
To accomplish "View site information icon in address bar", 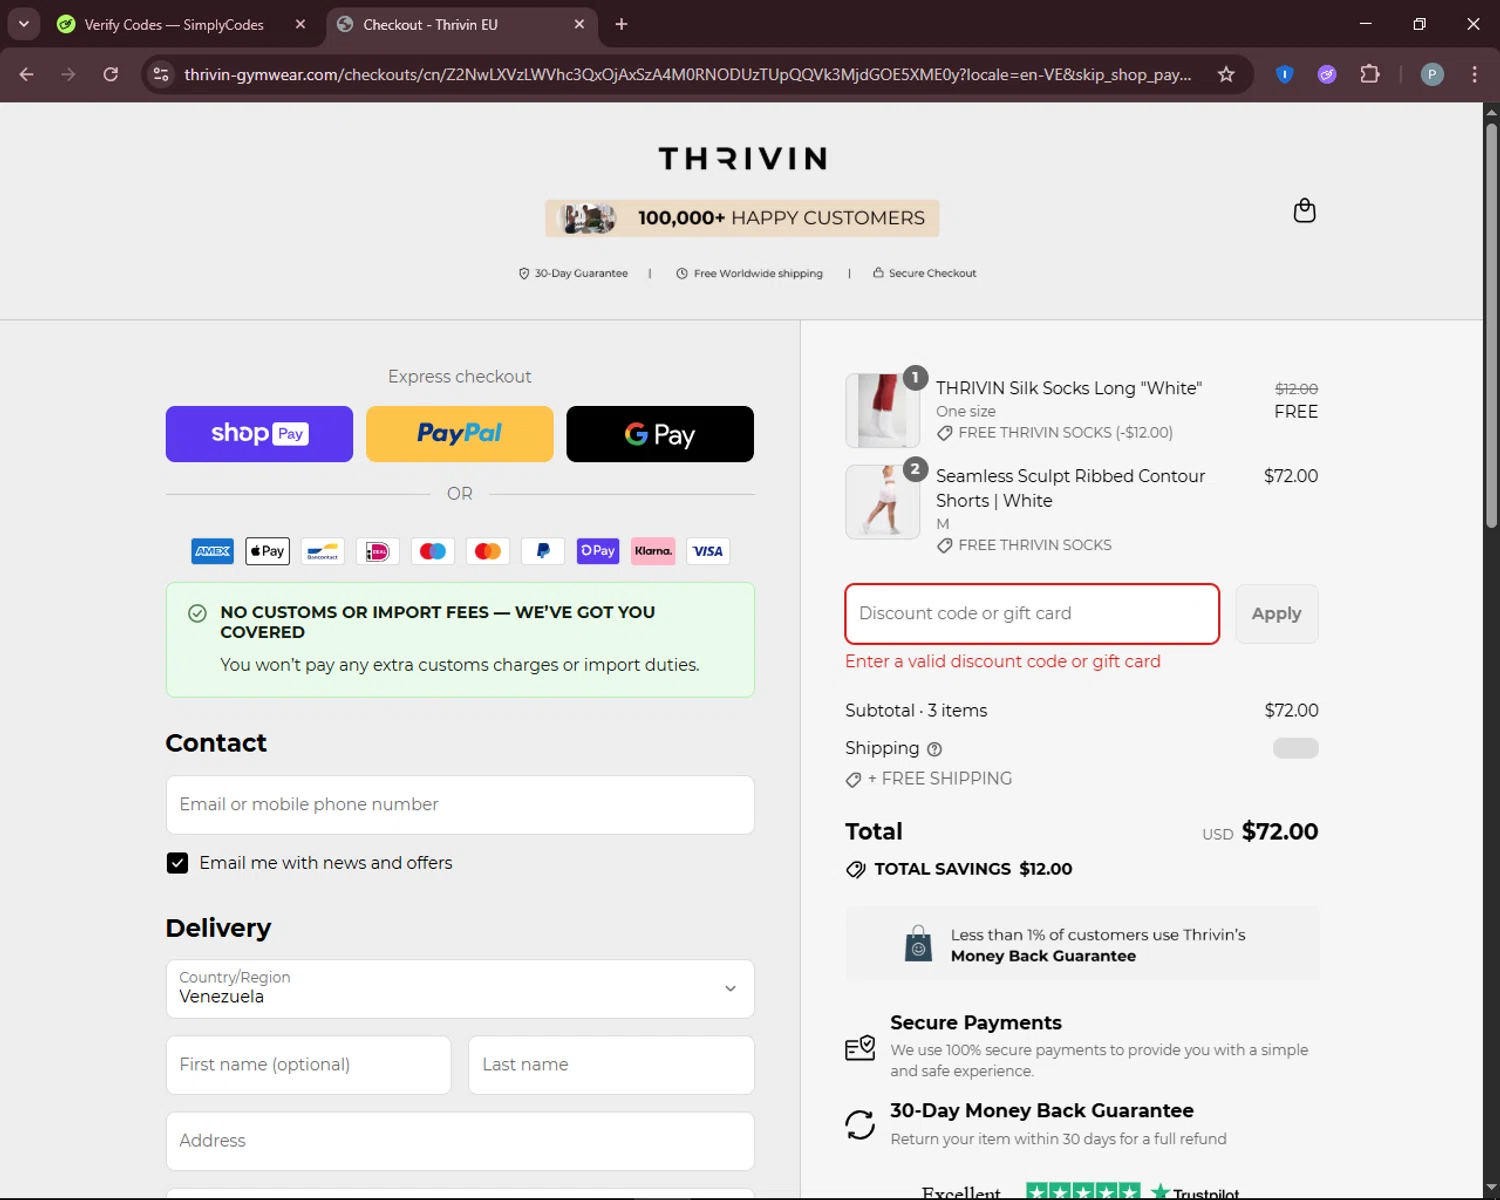I will (161, 74).
